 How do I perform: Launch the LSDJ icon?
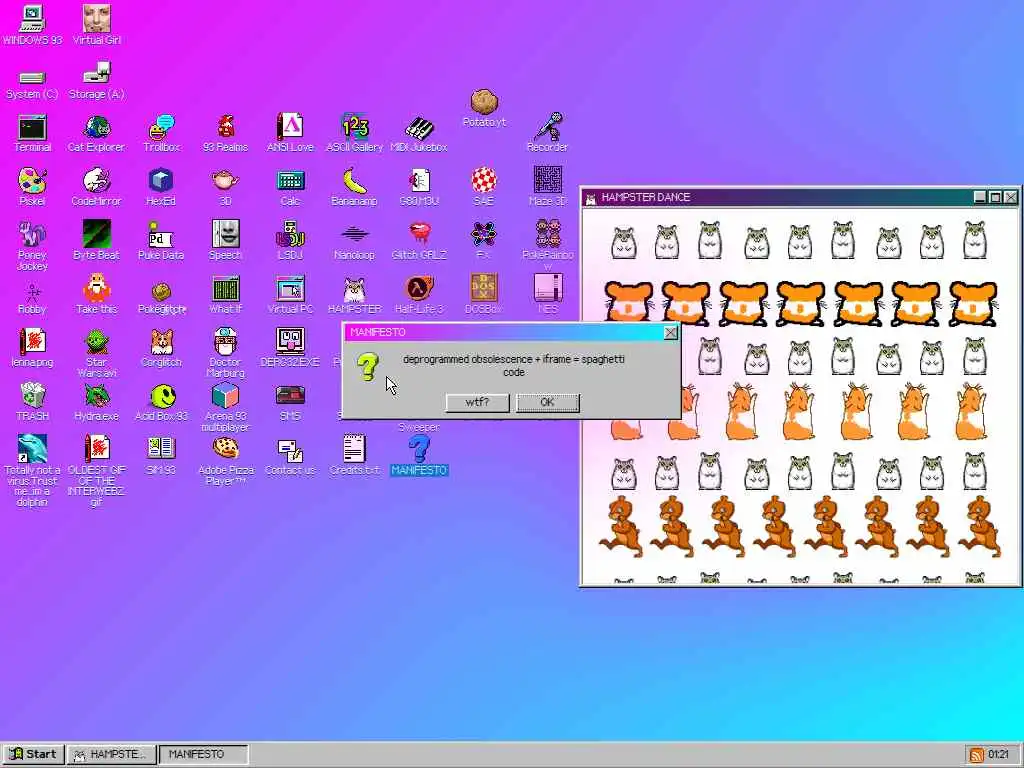290,241
